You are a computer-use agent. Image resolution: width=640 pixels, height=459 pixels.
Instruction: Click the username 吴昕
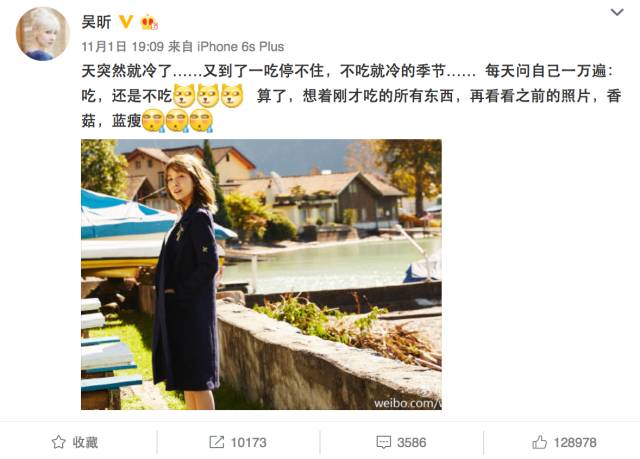coord(96,22)
